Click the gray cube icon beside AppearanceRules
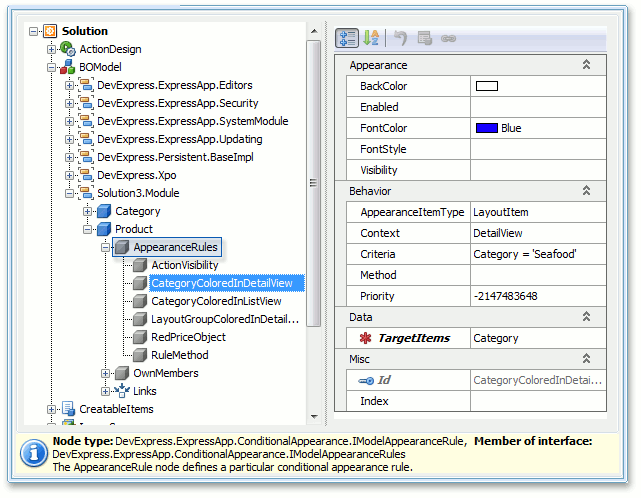 click(122, 247)
